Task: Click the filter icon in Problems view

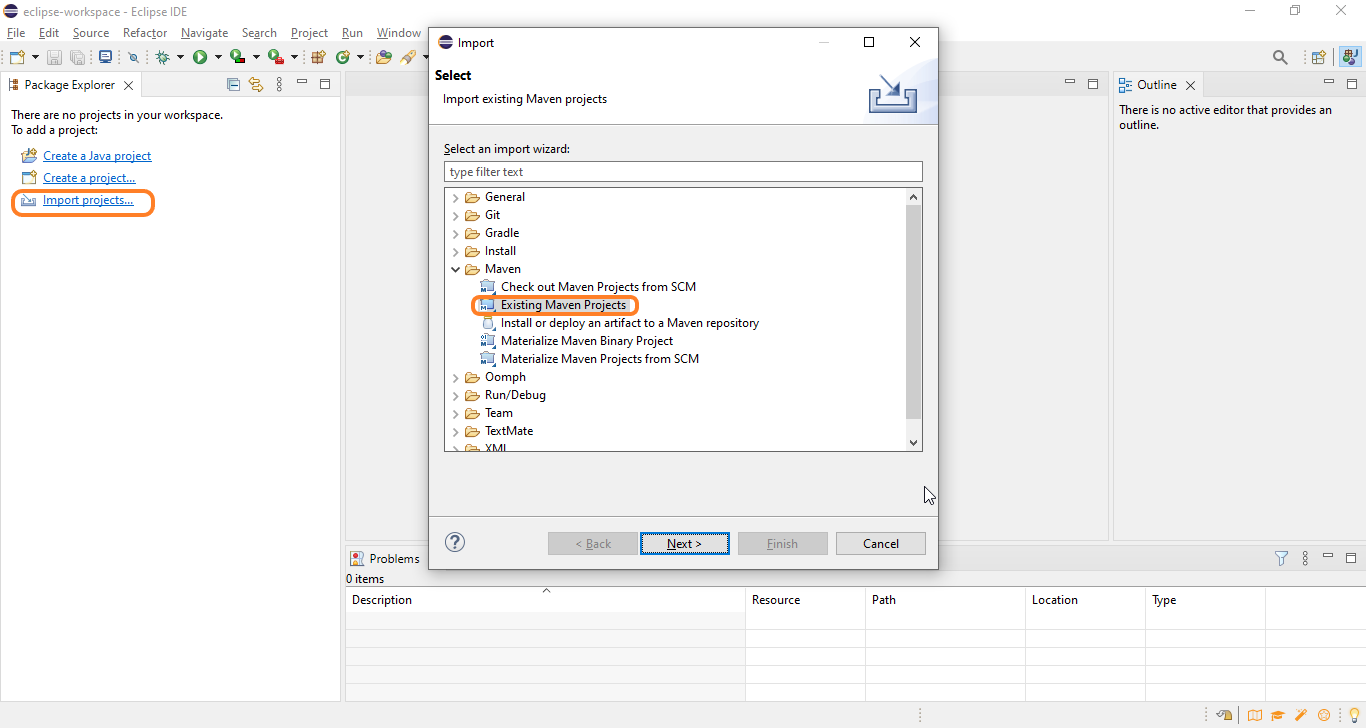Action: pos(1281,559)
